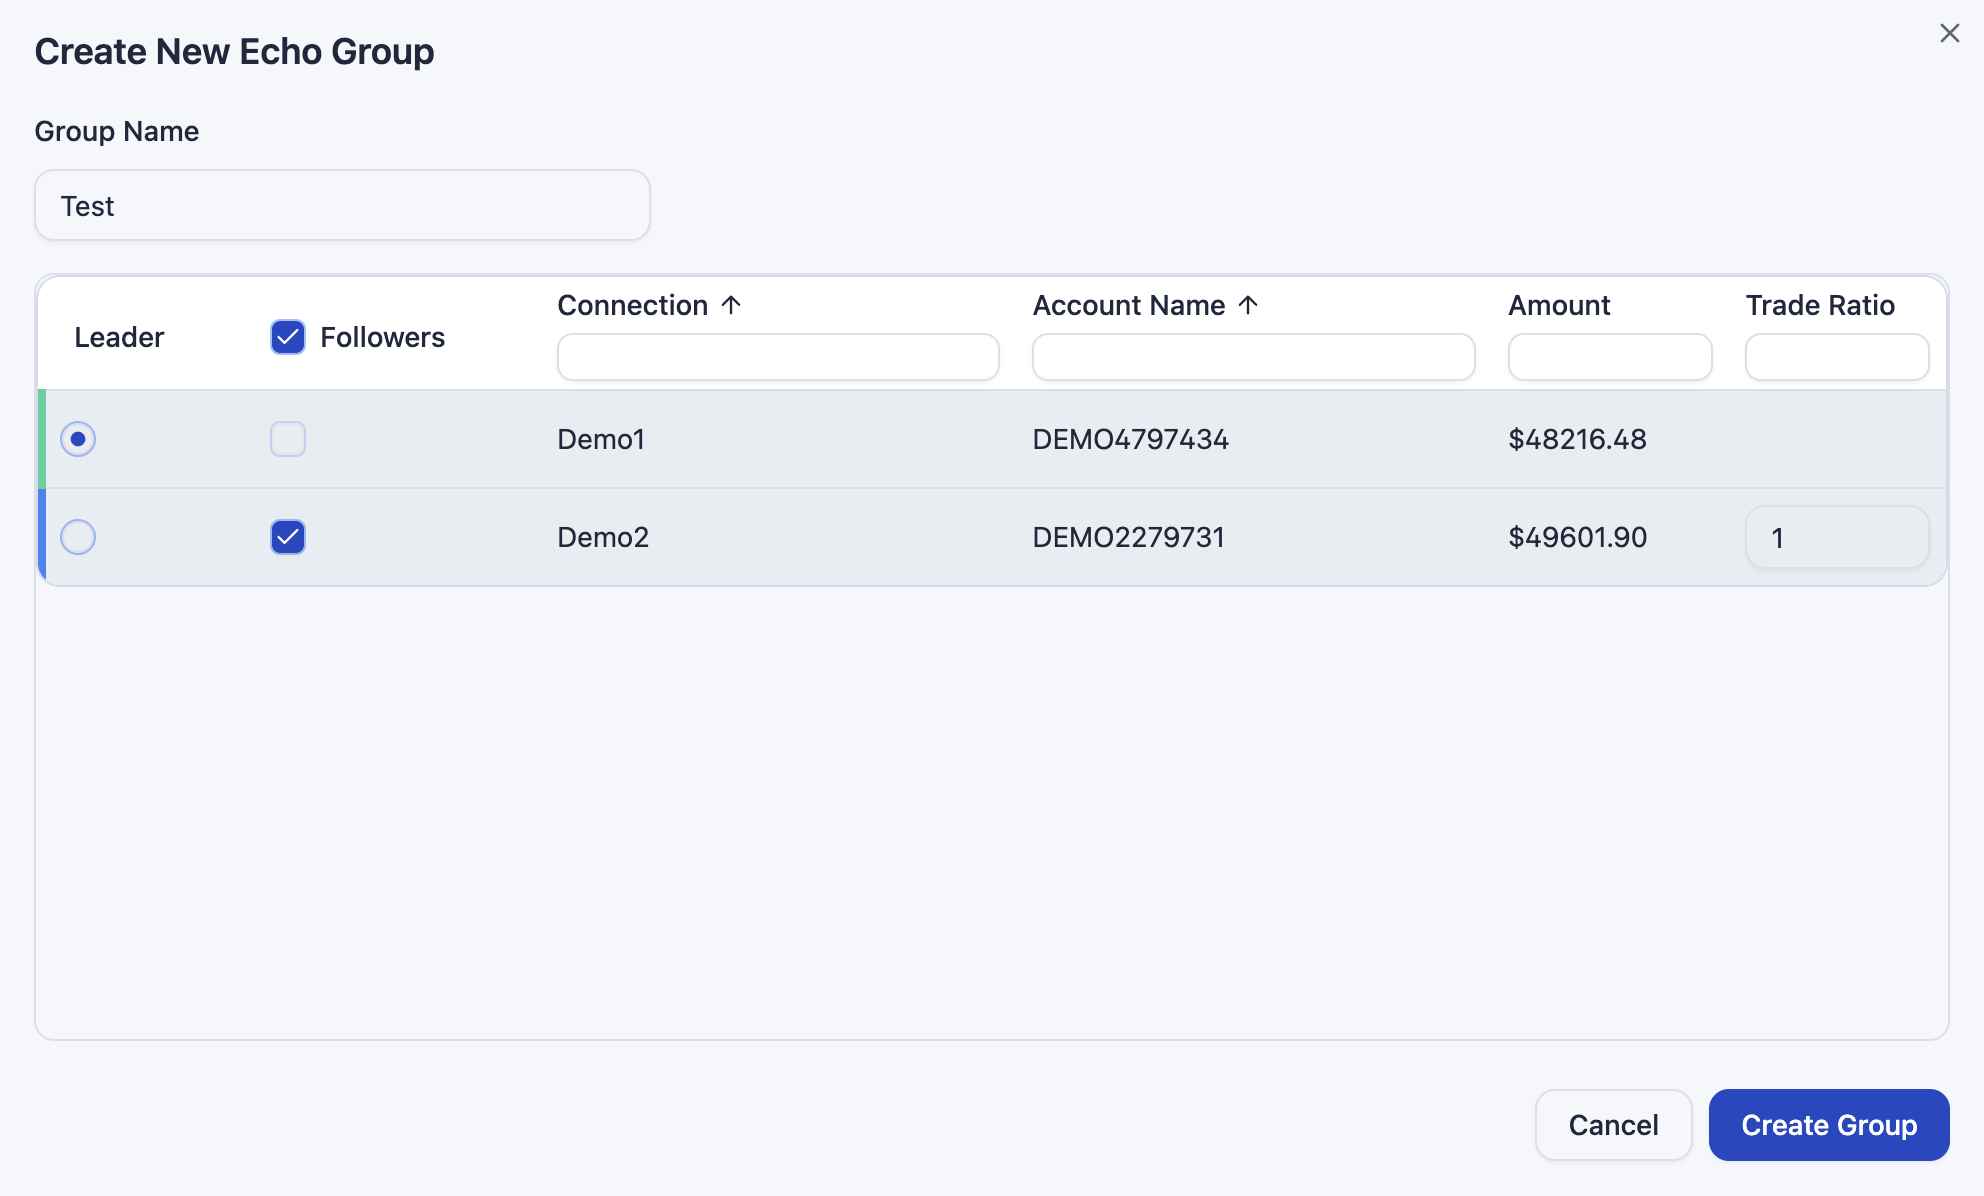Viewport: 1984px width, 1196px height.
Task: Click the amount $48216.48
Action: [x=1577, y=439]
